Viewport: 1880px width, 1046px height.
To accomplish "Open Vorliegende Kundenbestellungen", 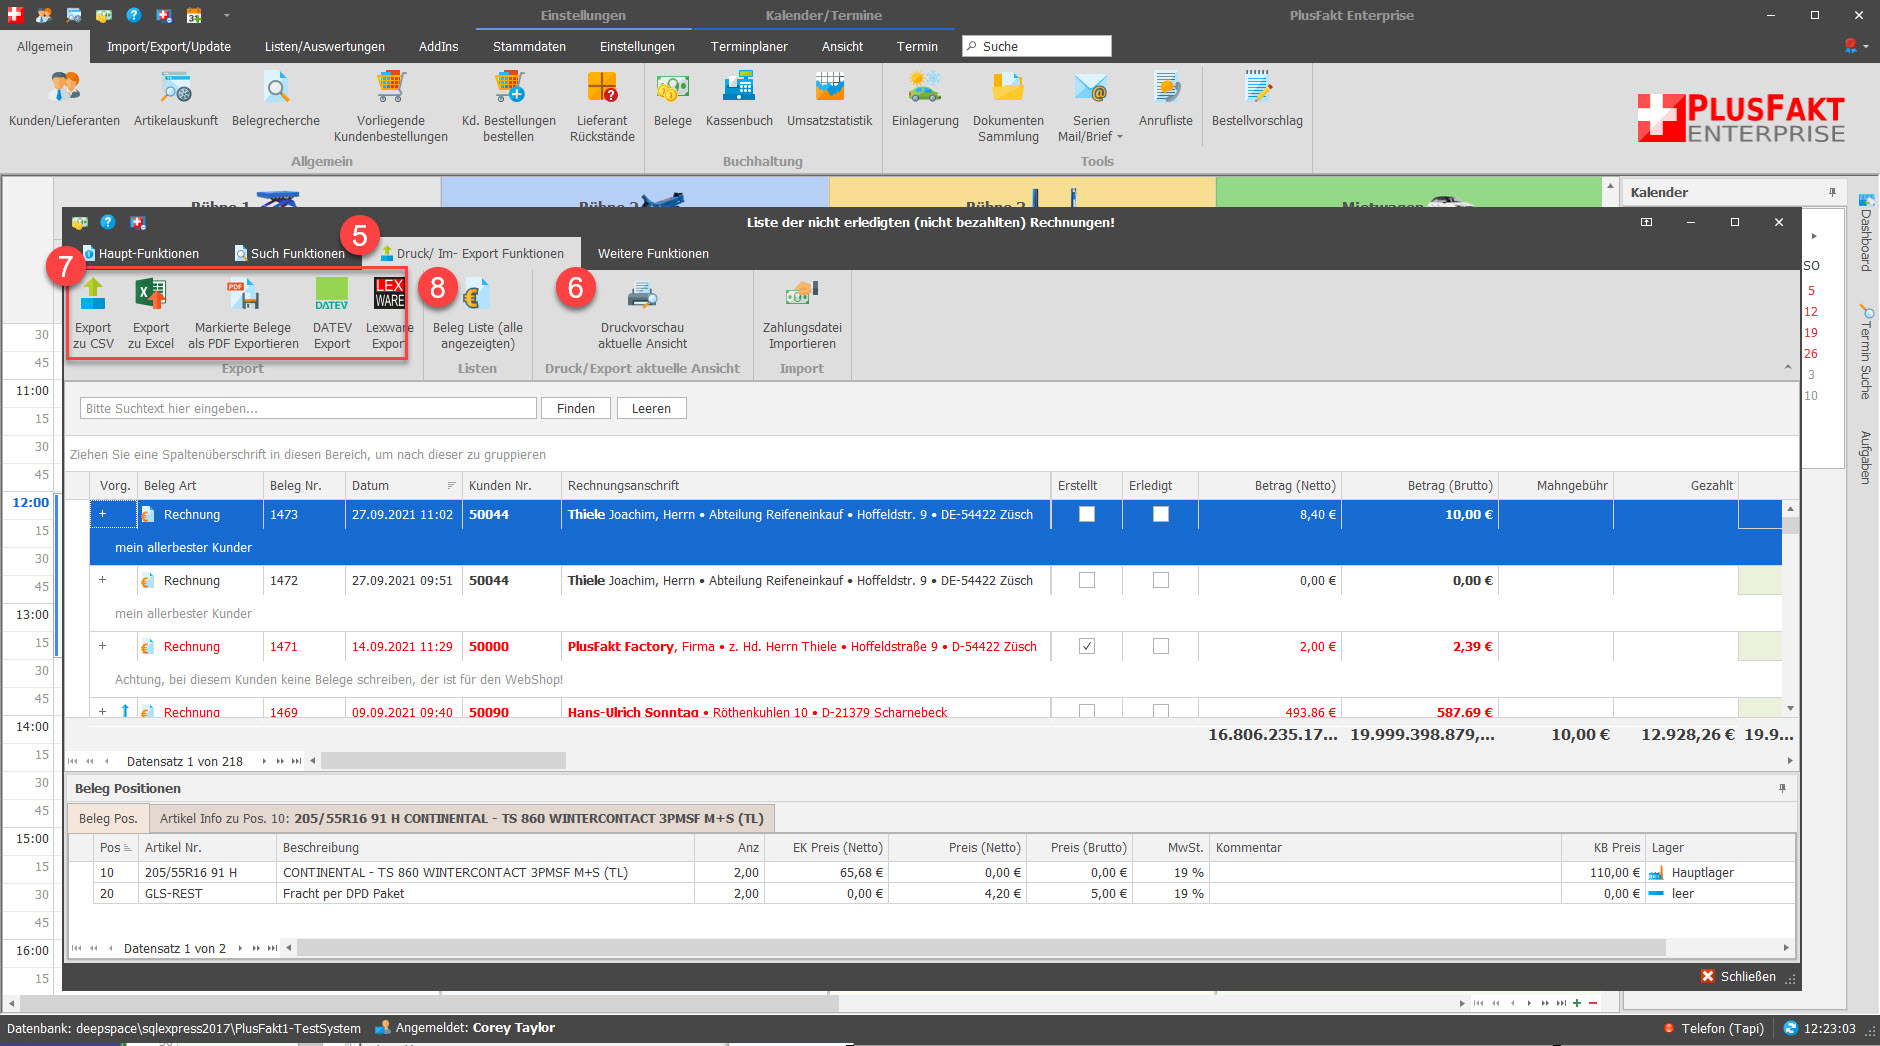I will (391, 107).
